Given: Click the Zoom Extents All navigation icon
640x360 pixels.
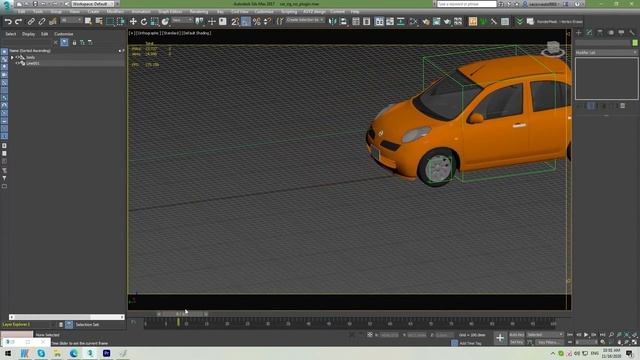Looking at the screenshot, I should point(634,335).
